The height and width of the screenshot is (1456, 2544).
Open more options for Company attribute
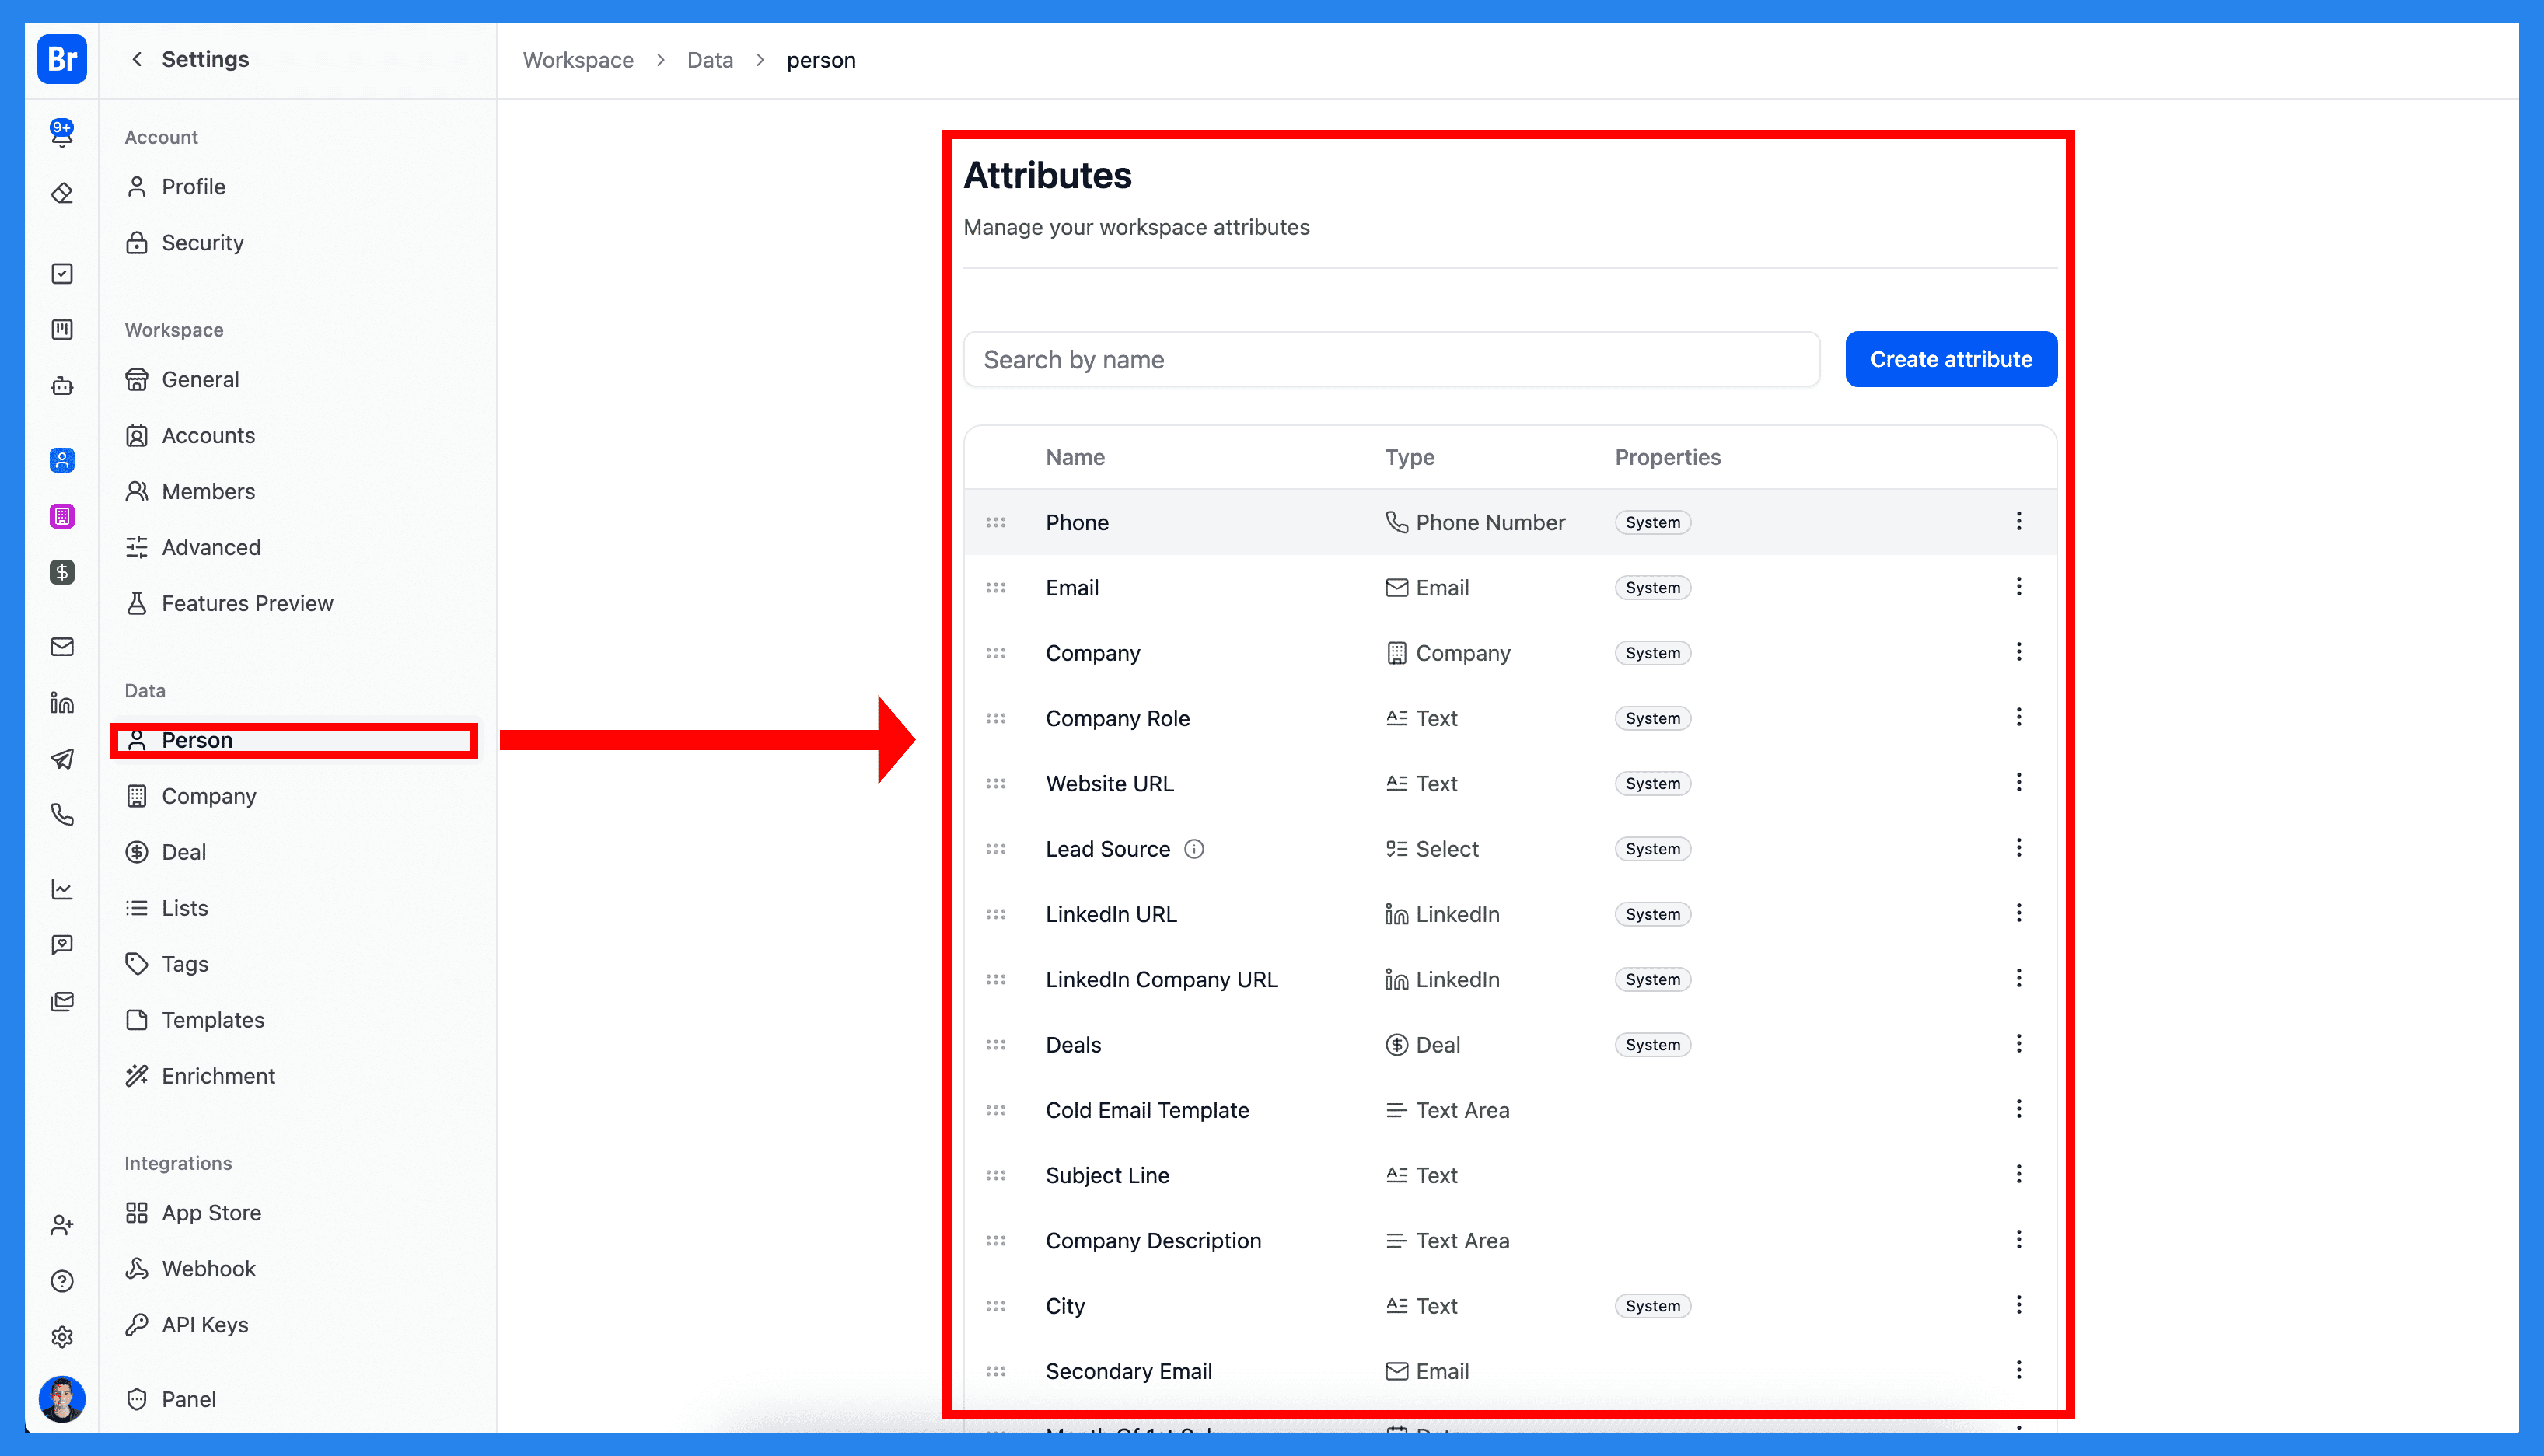(2019, 652)
